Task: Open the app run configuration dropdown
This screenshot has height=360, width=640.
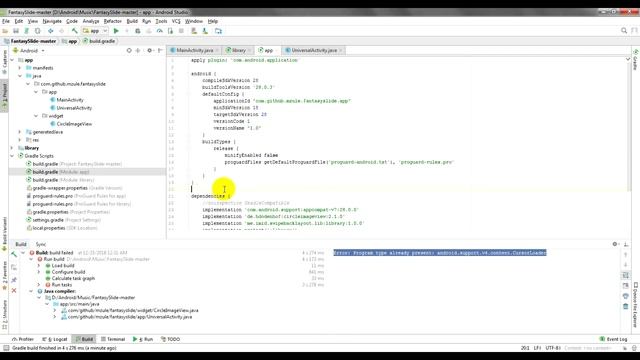Action: (95, 31)
